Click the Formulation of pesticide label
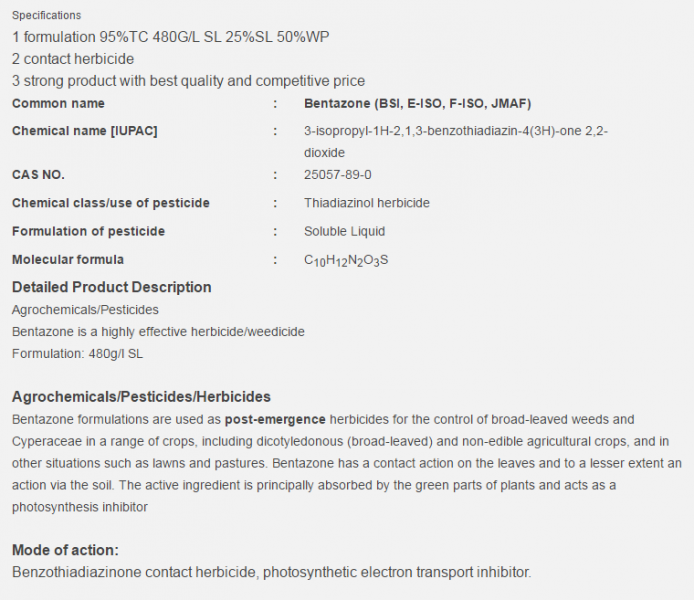 [89, 231]
